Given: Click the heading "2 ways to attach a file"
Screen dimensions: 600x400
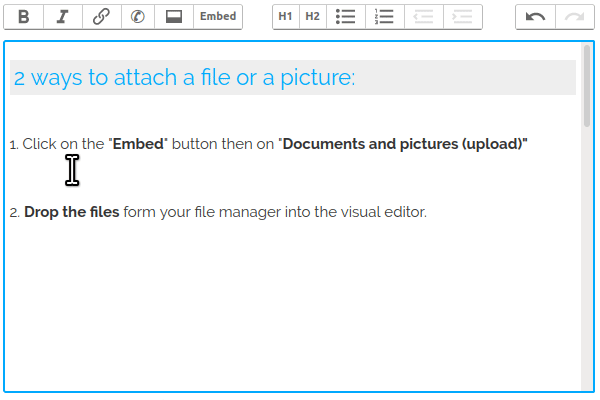Looking at the screenshot, I should click(x=184, y=78).
